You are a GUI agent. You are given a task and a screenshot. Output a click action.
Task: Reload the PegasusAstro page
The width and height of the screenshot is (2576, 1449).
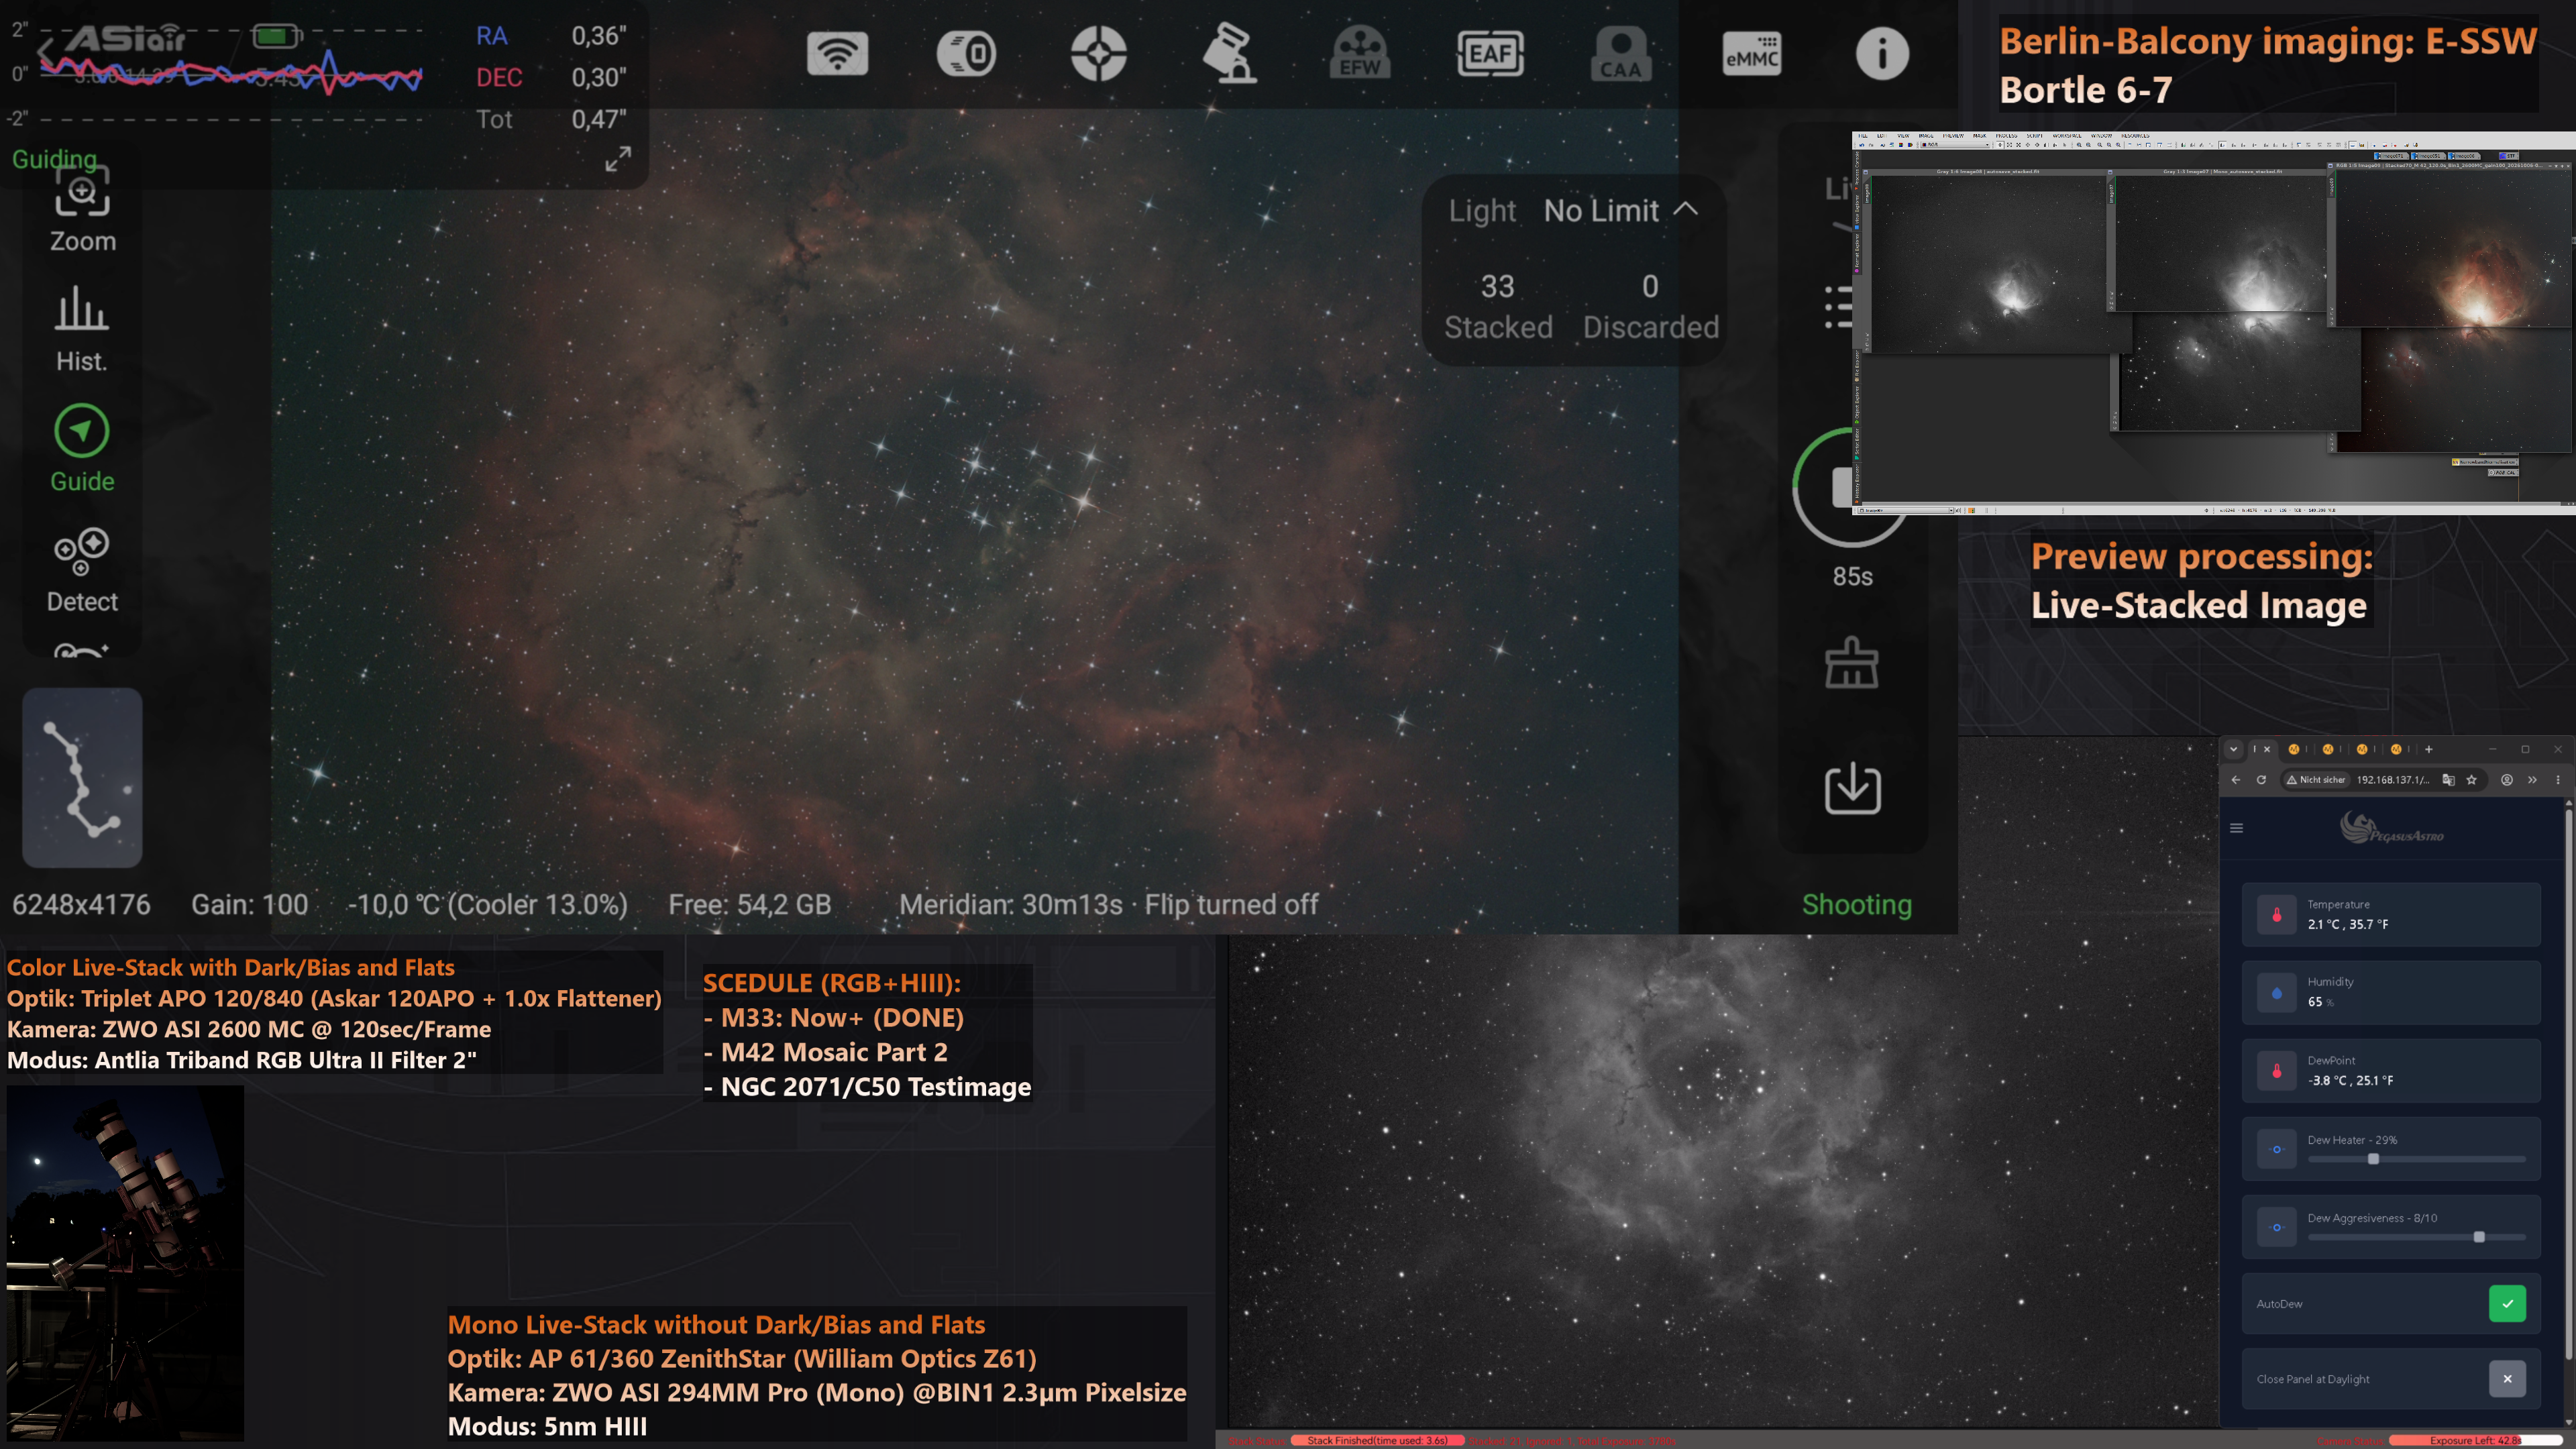[2261, 780]
